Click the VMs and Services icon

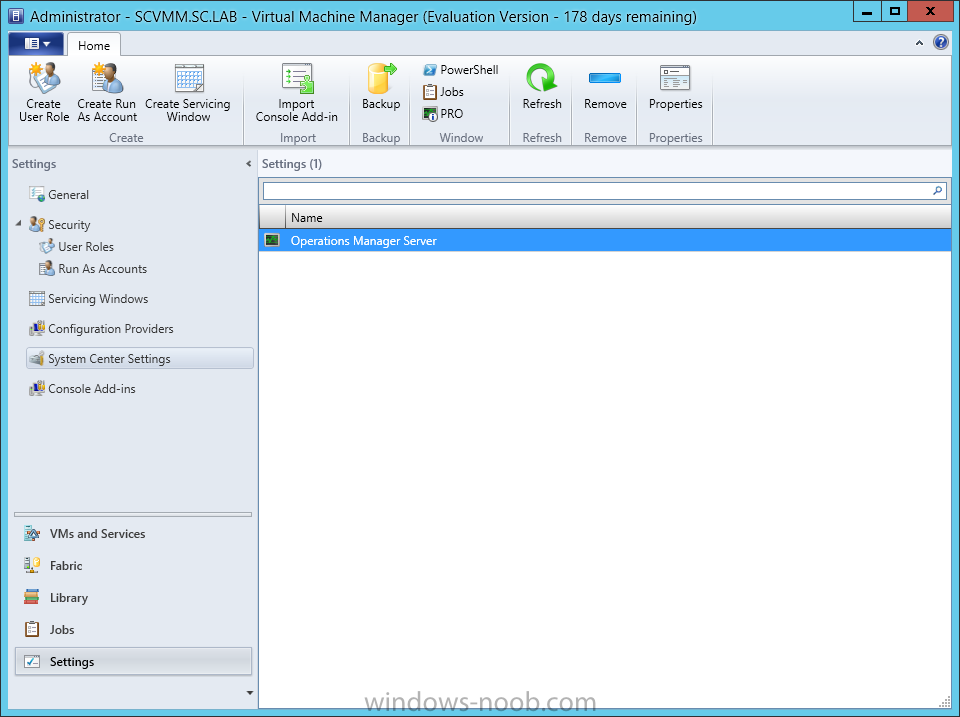click(x=32, y=533)
